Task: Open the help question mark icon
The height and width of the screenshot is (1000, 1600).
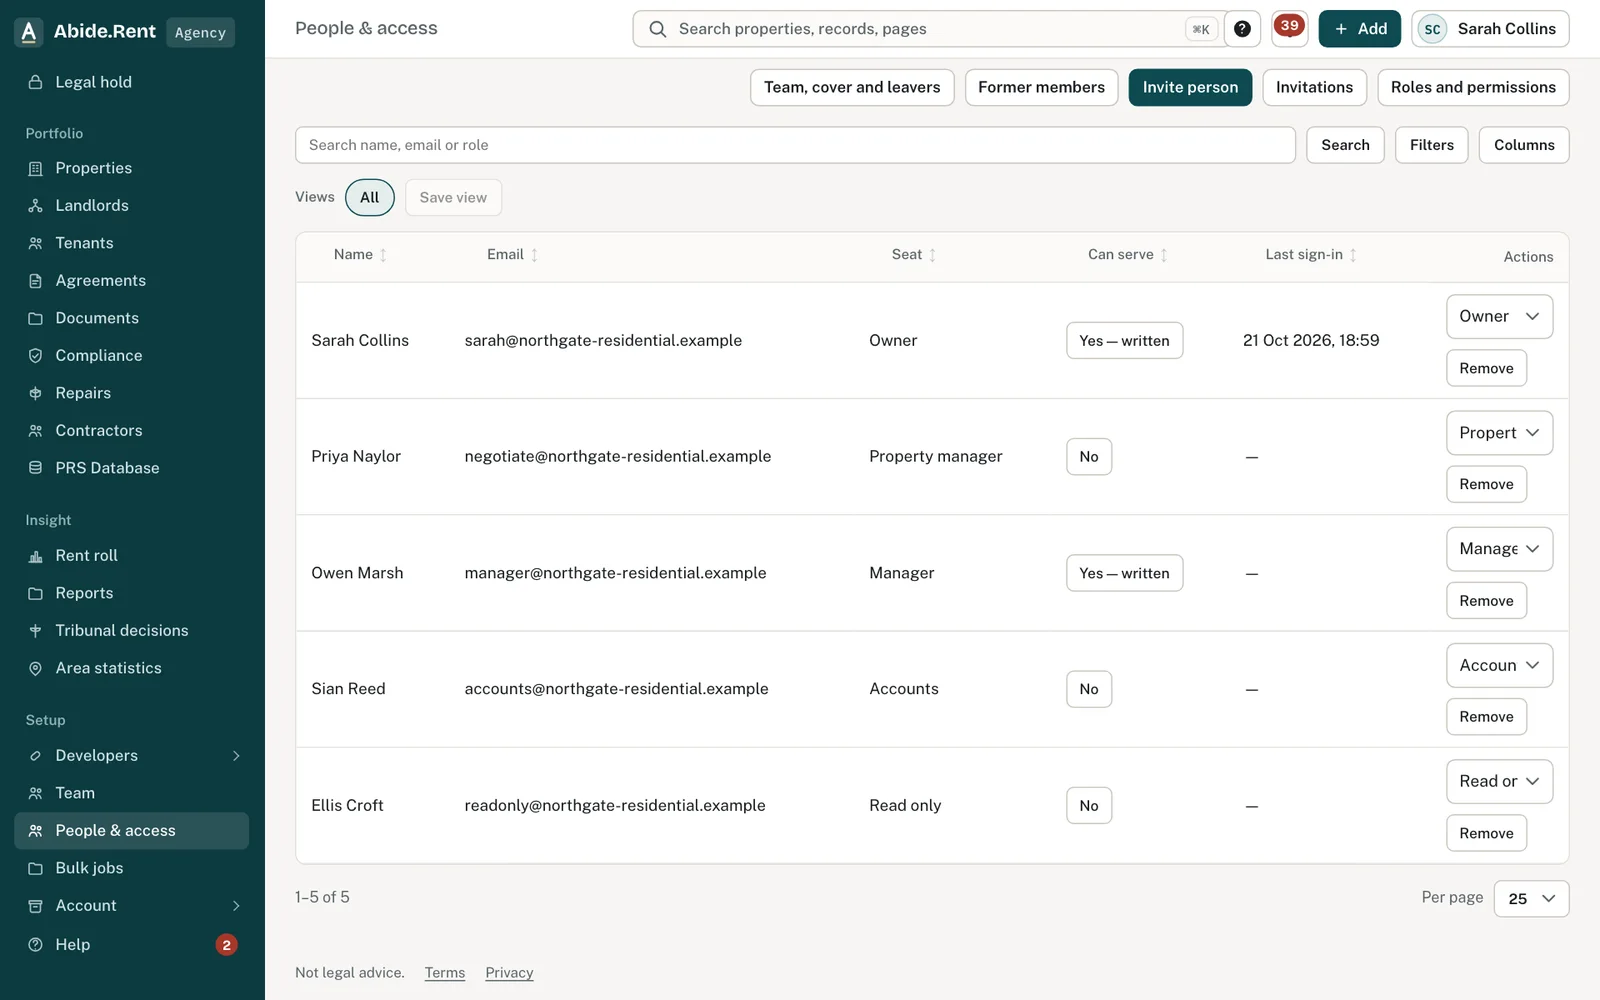Action: pos(1242,29)
